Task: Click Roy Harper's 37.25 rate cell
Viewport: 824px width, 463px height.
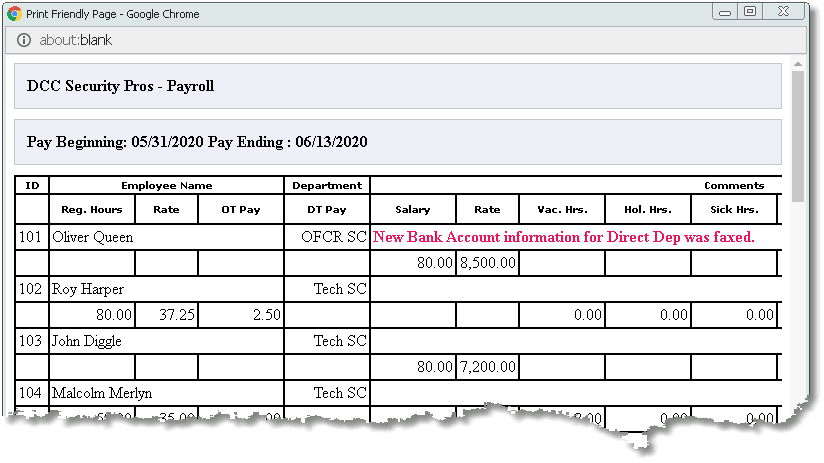Action: (x=167, y=315)
